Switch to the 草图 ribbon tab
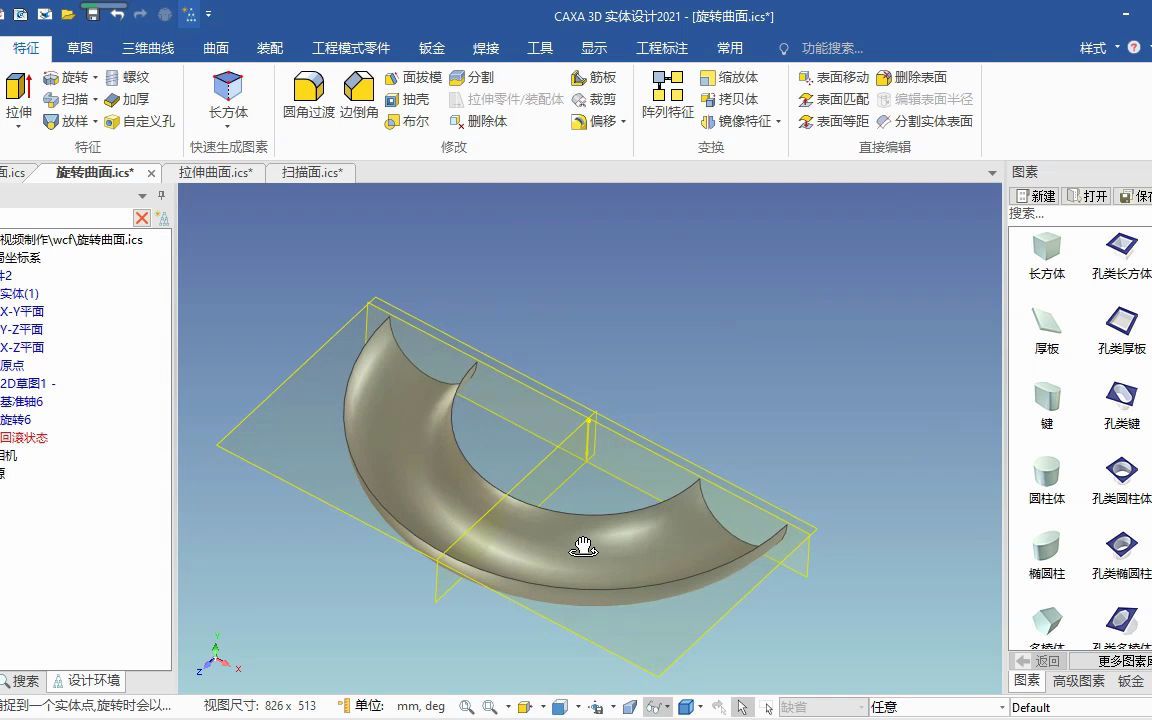 point(79,48)
